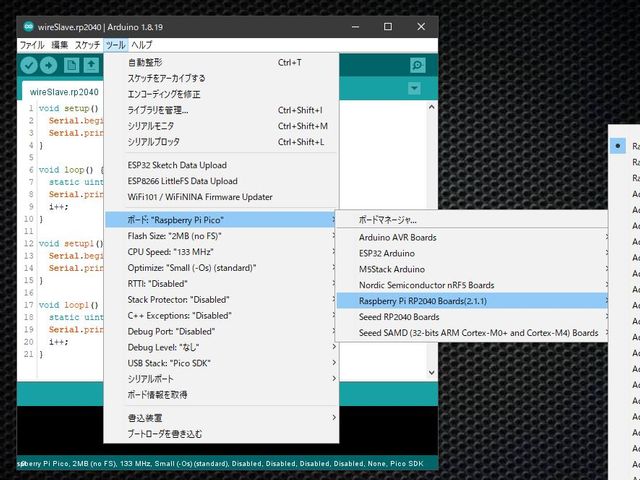
Task: Open シリアルモニタ from the menu
Action: pyautogui.click(x=221, y=126)
